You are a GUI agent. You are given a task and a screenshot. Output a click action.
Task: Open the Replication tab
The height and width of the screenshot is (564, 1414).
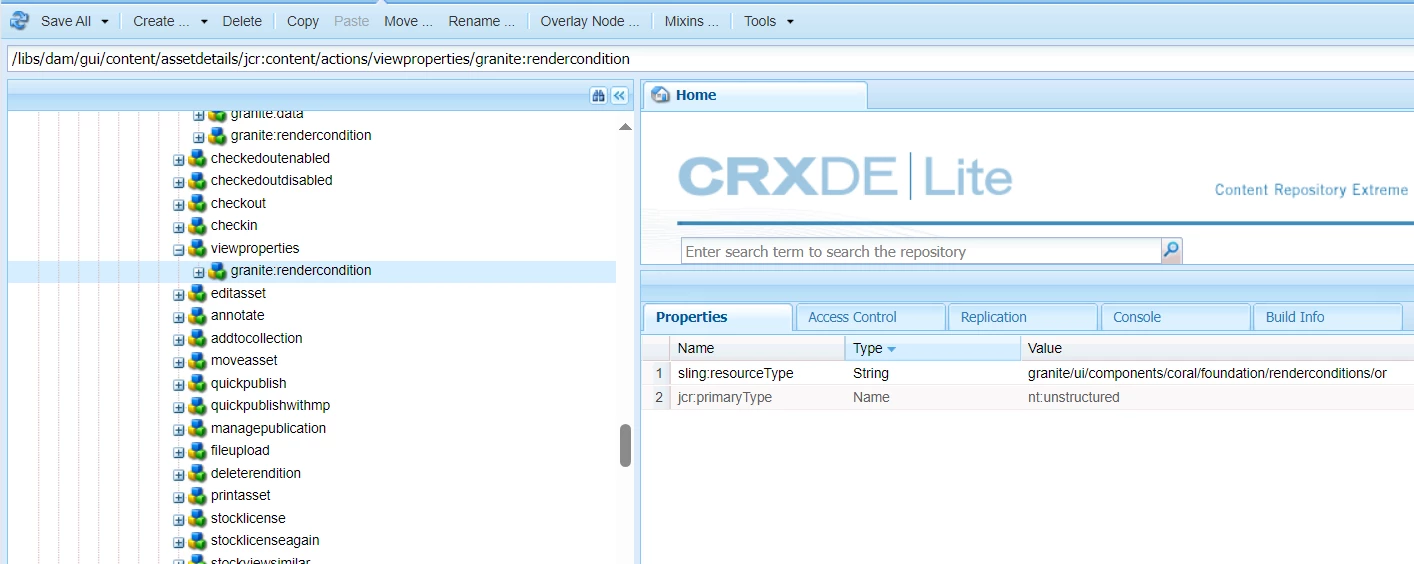pos(1022,317)
